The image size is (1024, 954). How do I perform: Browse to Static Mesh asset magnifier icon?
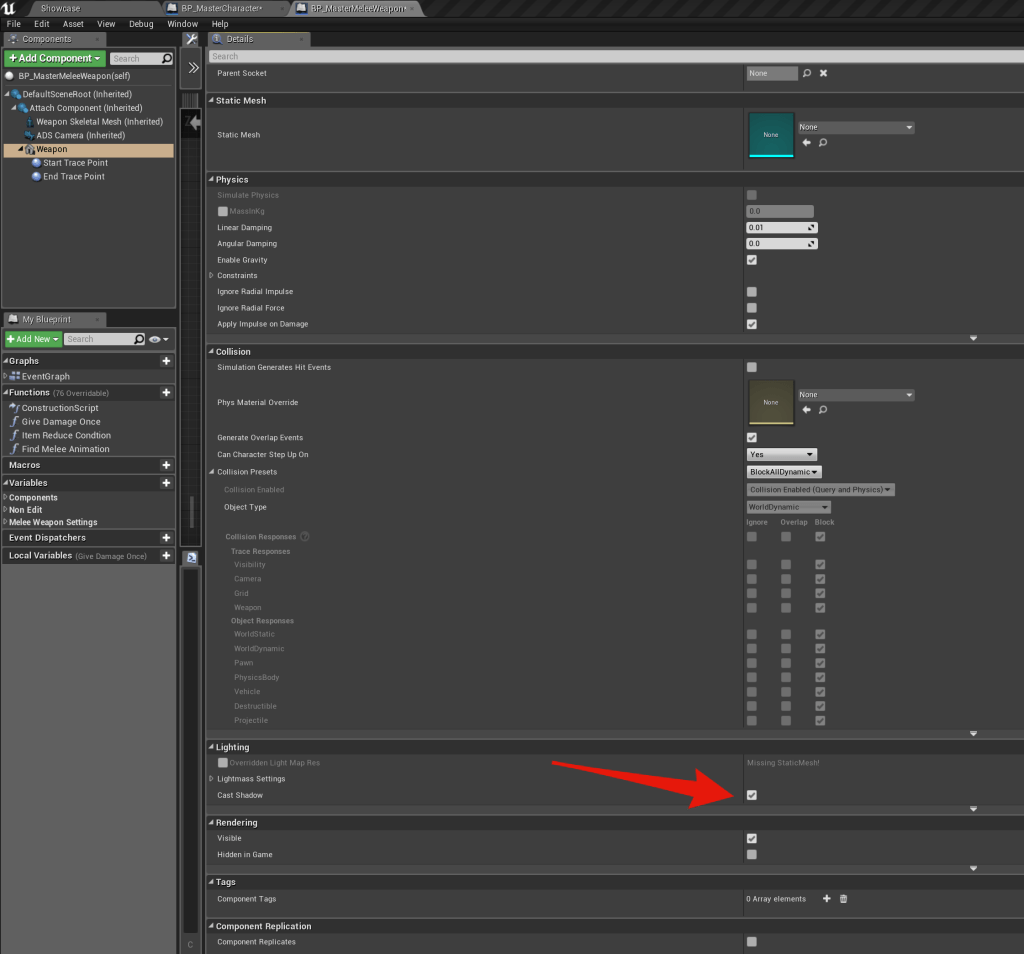[x=822, y=143]
